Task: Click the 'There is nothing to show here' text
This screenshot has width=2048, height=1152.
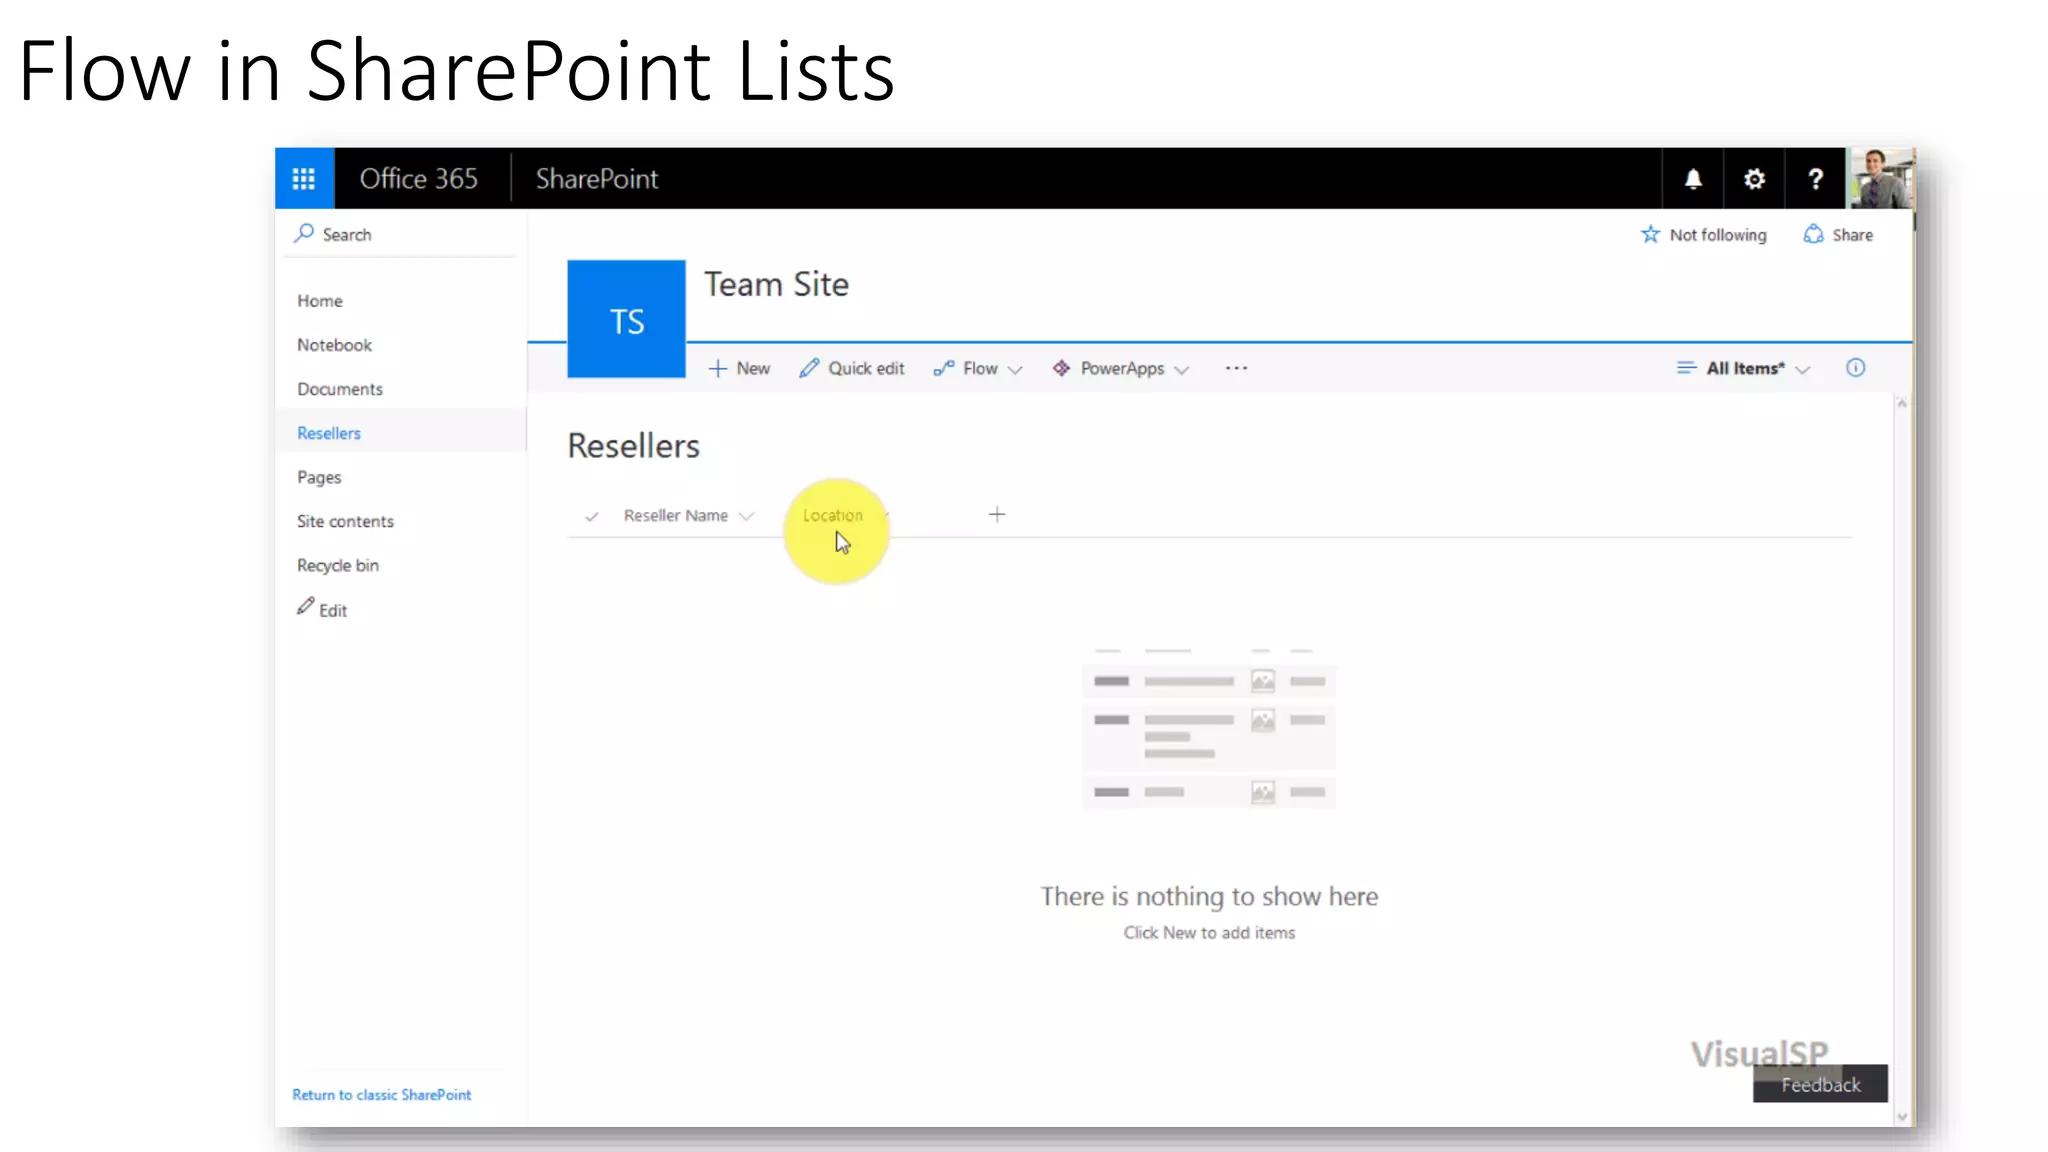Action: click(1209, 897)
